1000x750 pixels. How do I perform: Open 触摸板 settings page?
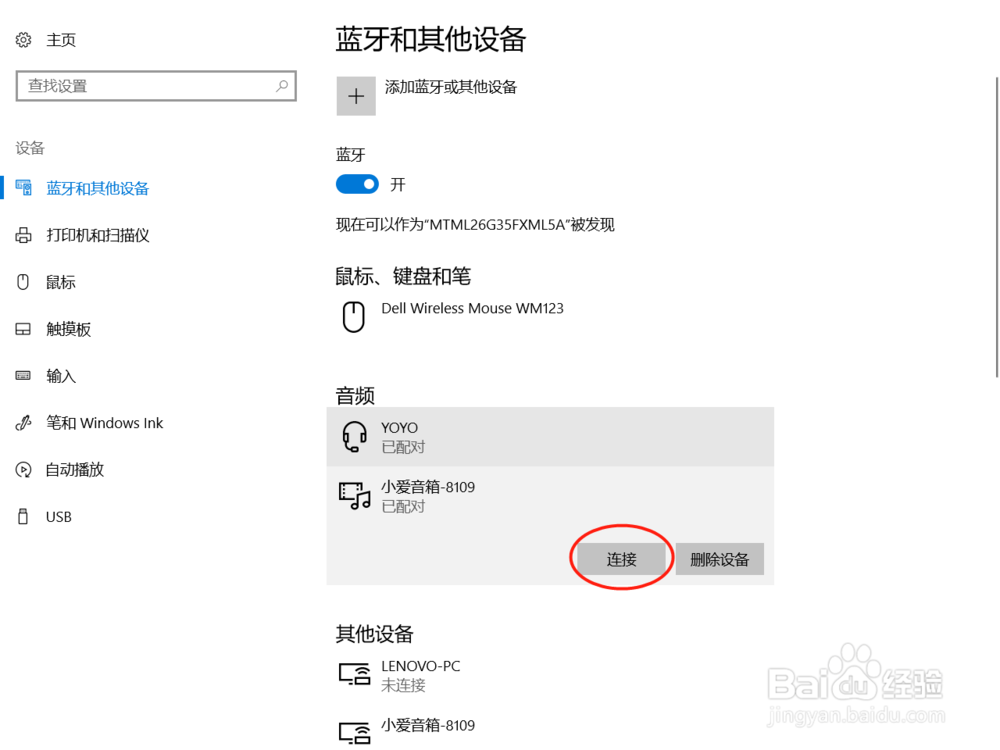(68, 329)
